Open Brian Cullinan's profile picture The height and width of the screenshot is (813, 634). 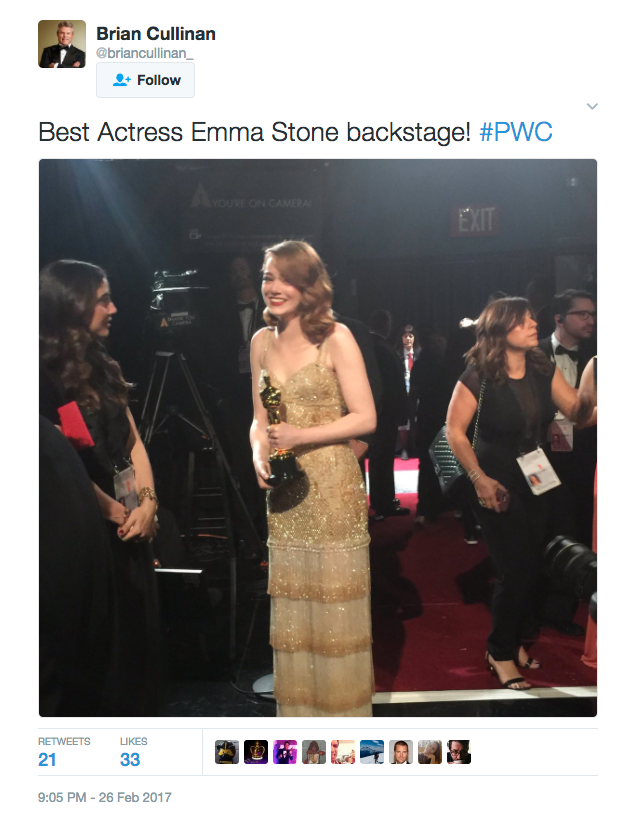point(62,44)
